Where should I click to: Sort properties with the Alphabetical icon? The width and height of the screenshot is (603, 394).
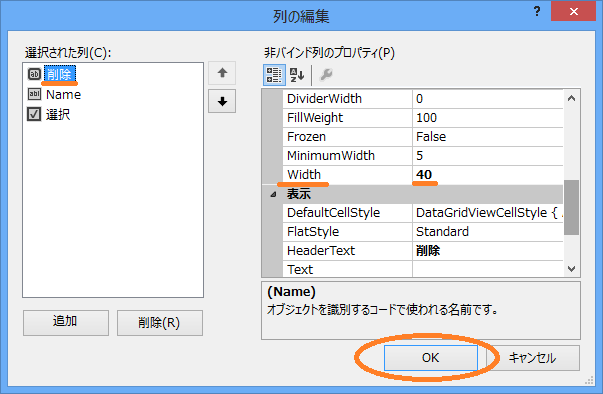click(297, 75)
